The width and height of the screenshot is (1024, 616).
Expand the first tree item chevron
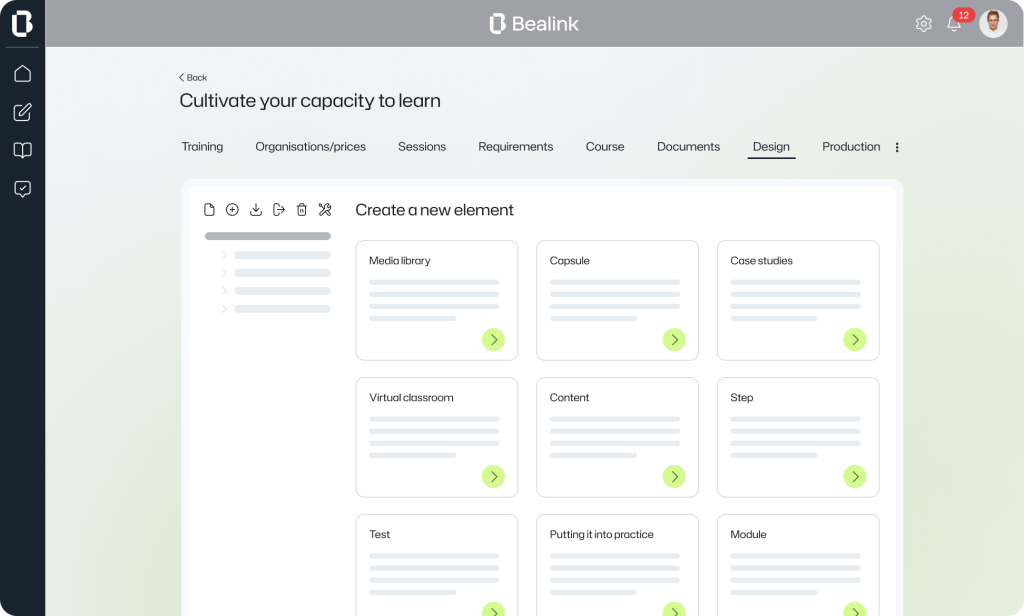(x=224, y=255)
